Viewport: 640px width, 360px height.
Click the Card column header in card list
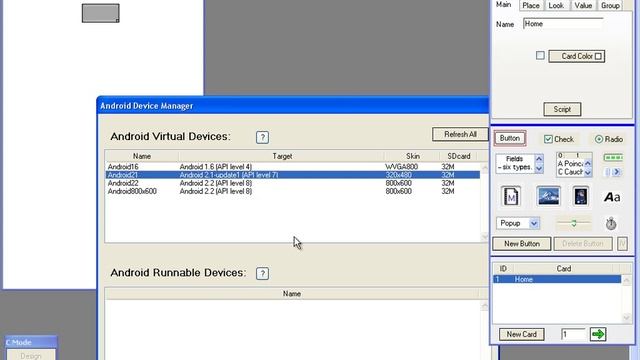click(563, 269)
